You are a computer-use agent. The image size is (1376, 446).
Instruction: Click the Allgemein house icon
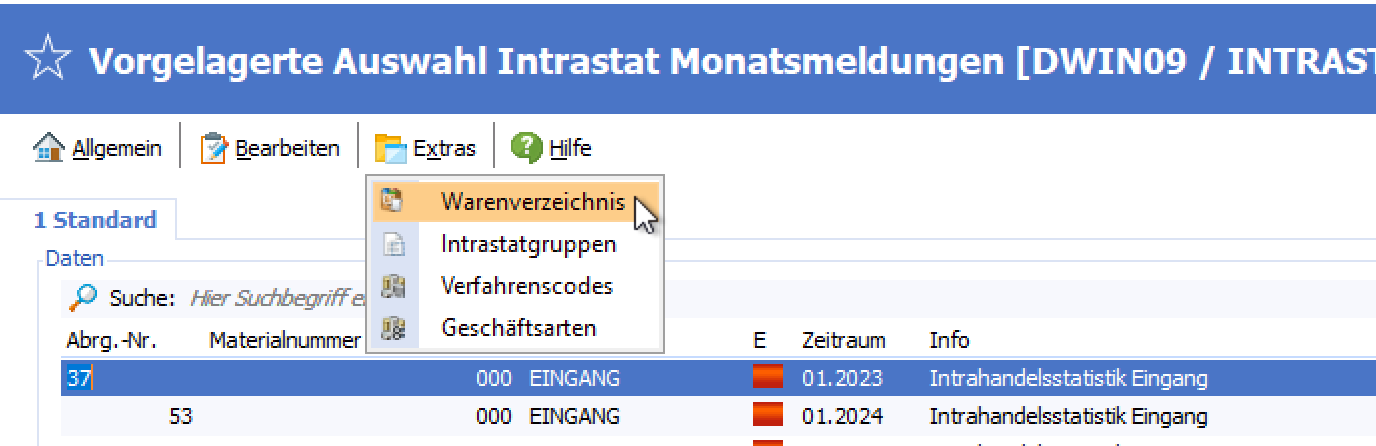(49, 149)
